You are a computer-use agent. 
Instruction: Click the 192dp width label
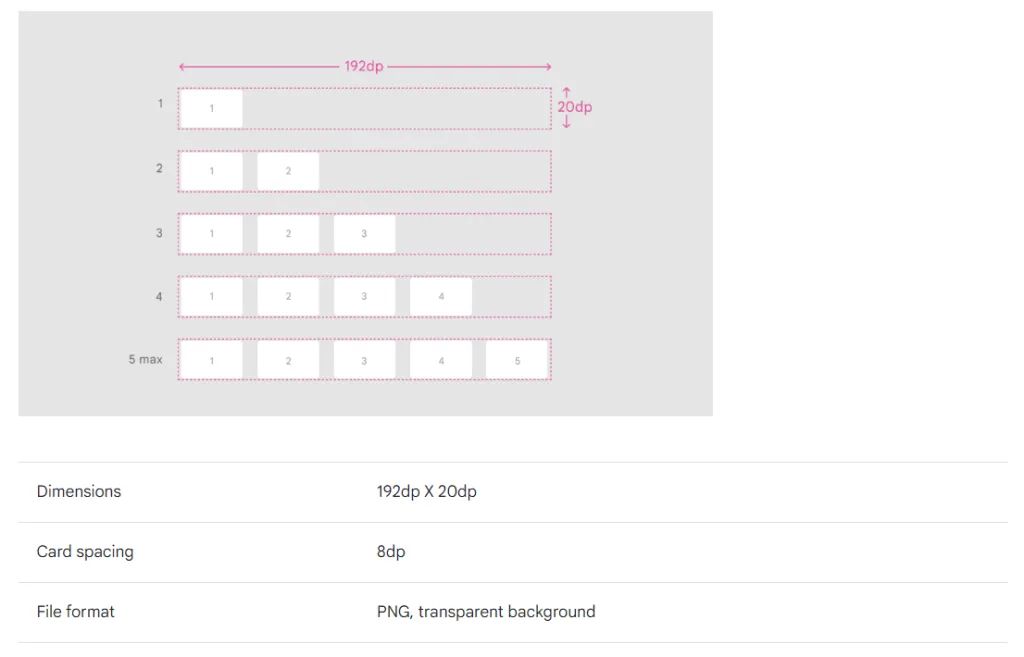pos(364,67)
